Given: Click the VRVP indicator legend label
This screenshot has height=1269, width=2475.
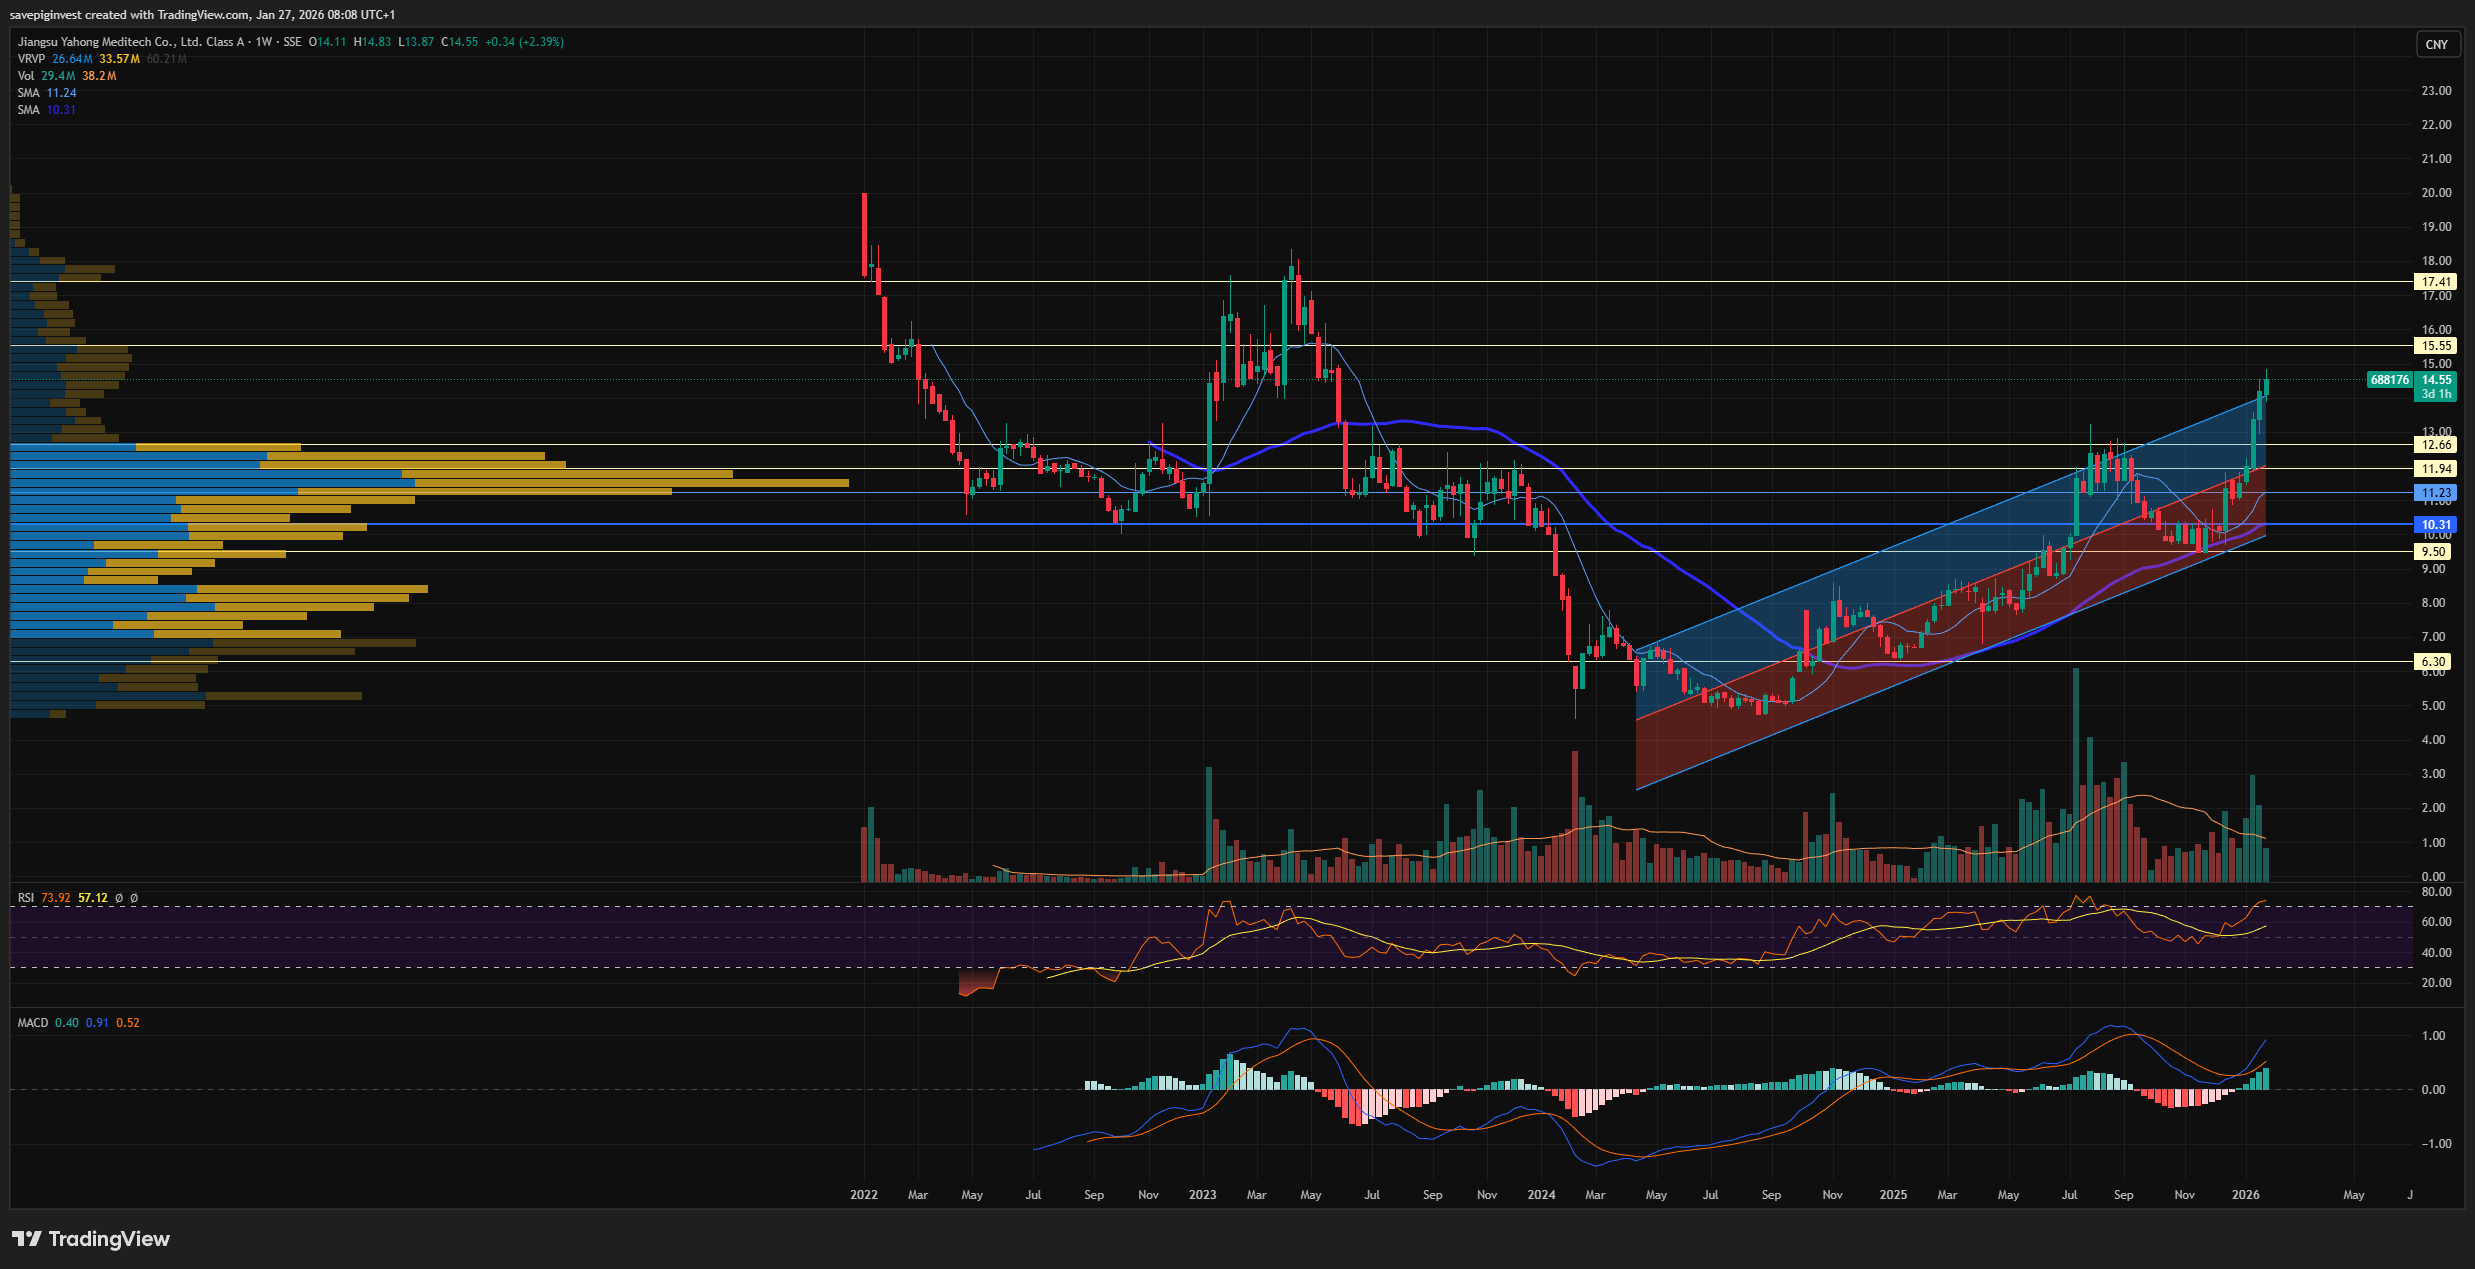Looking at the screenshot, I should tap(31, 59).
